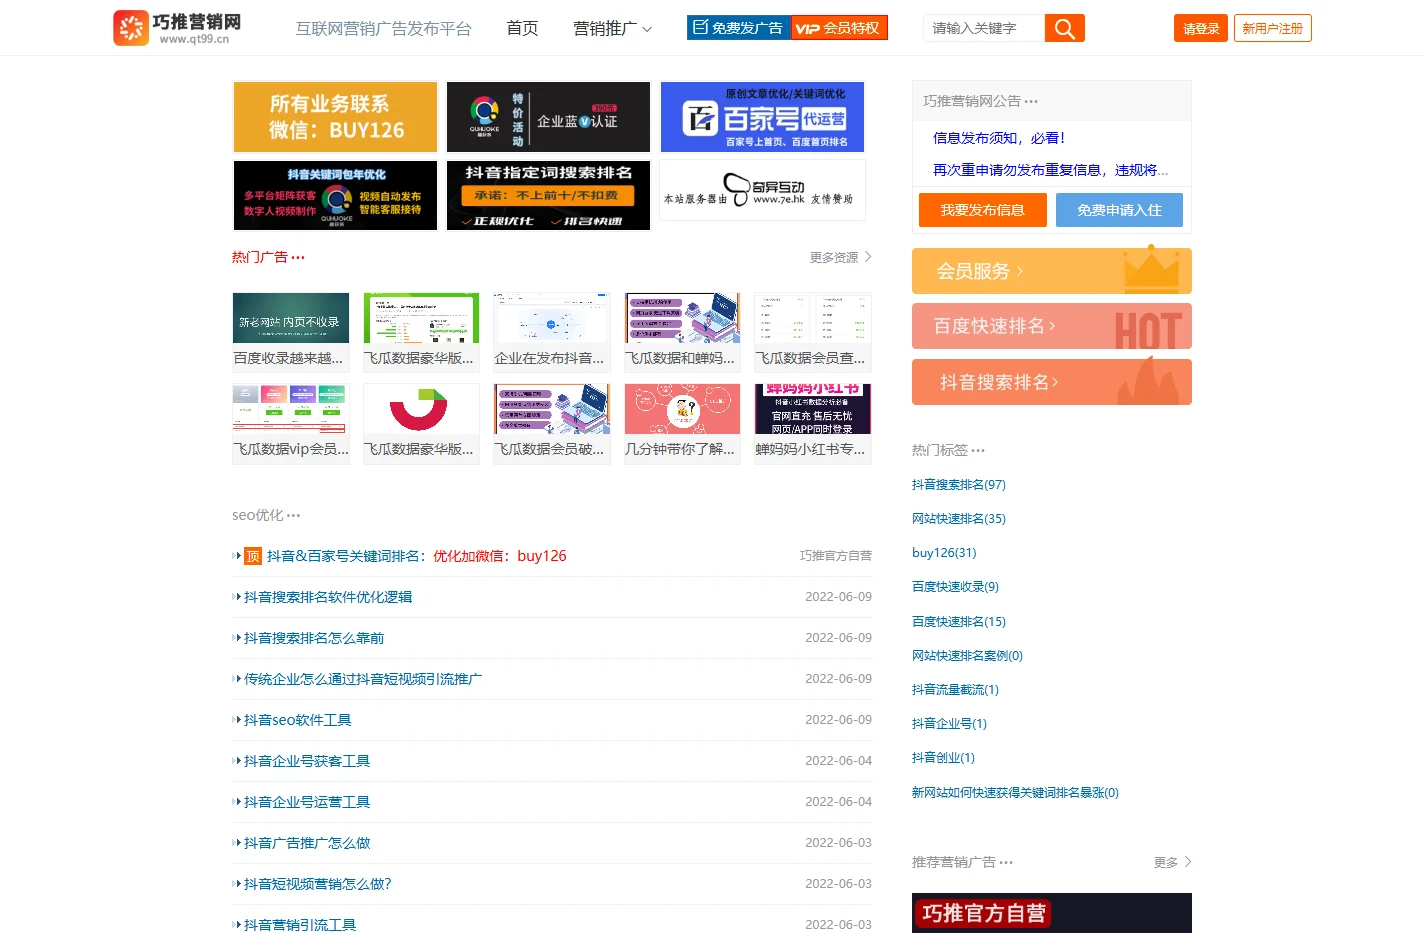Click the 新用户注册 button
The width and height of the screenshot is (1424, 933).
click(x=1272, y=28)
